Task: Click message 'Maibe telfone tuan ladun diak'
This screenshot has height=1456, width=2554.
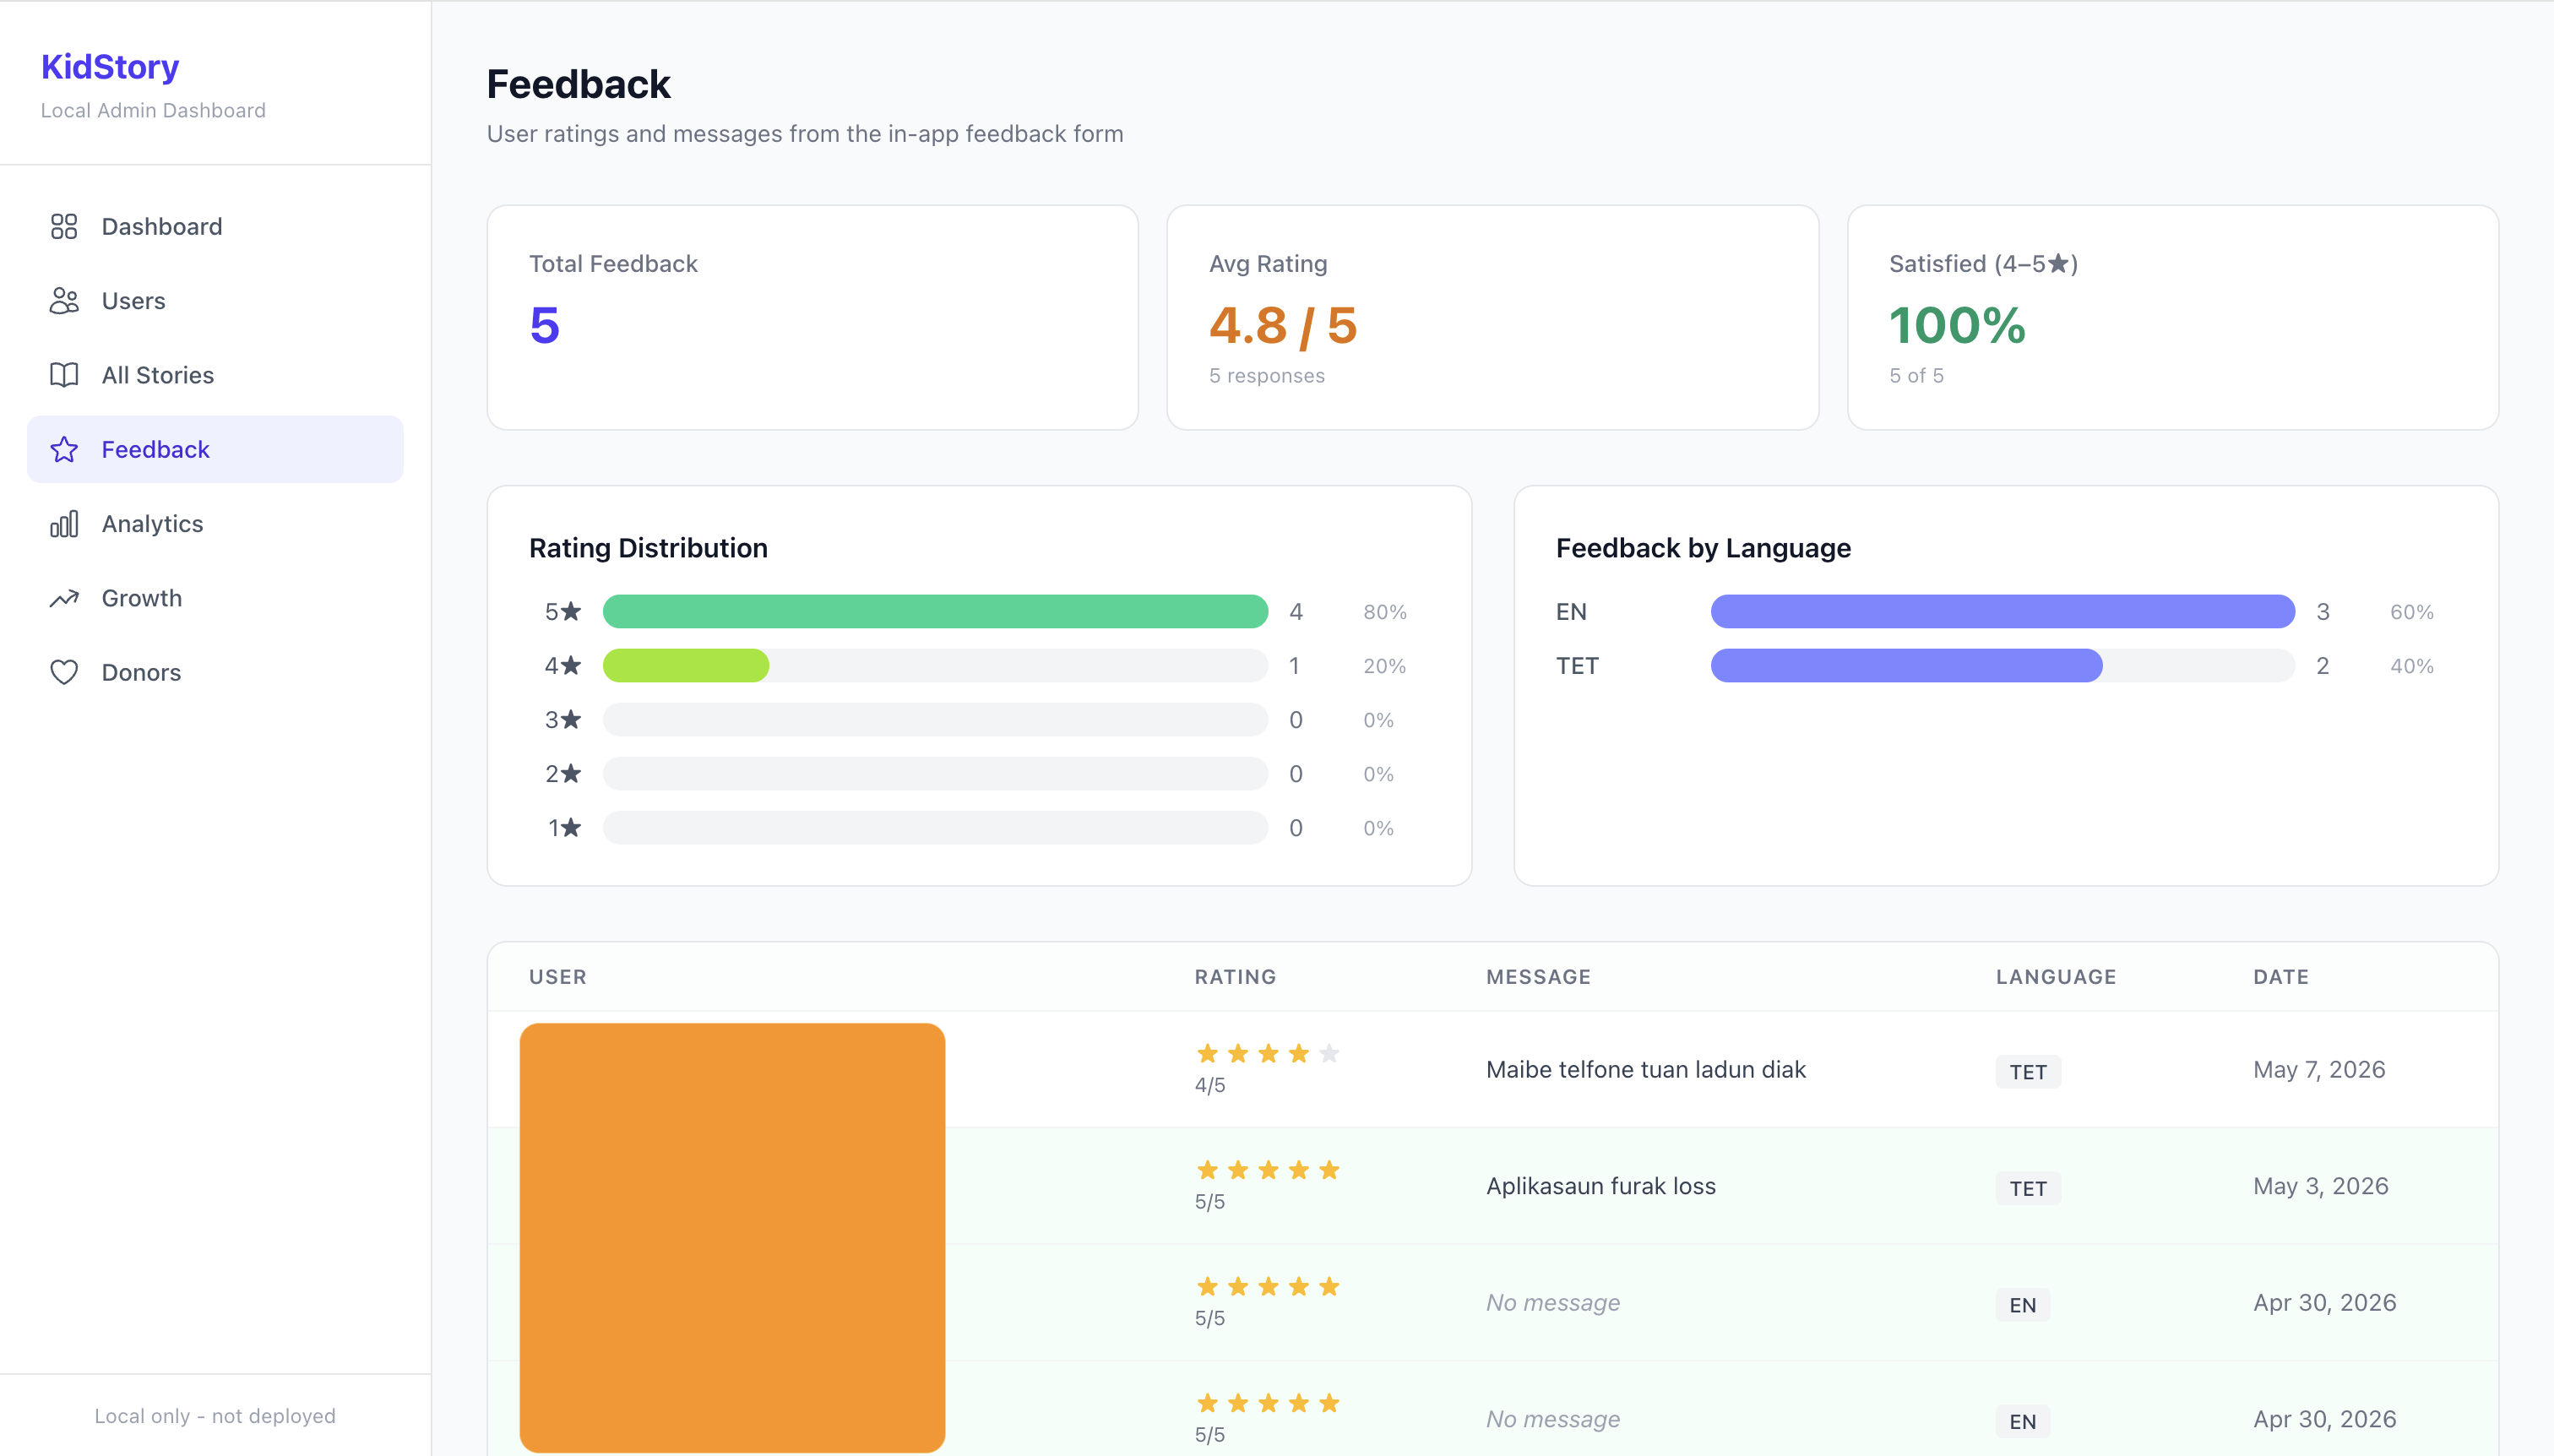Action: (x=1646, y=1070)
